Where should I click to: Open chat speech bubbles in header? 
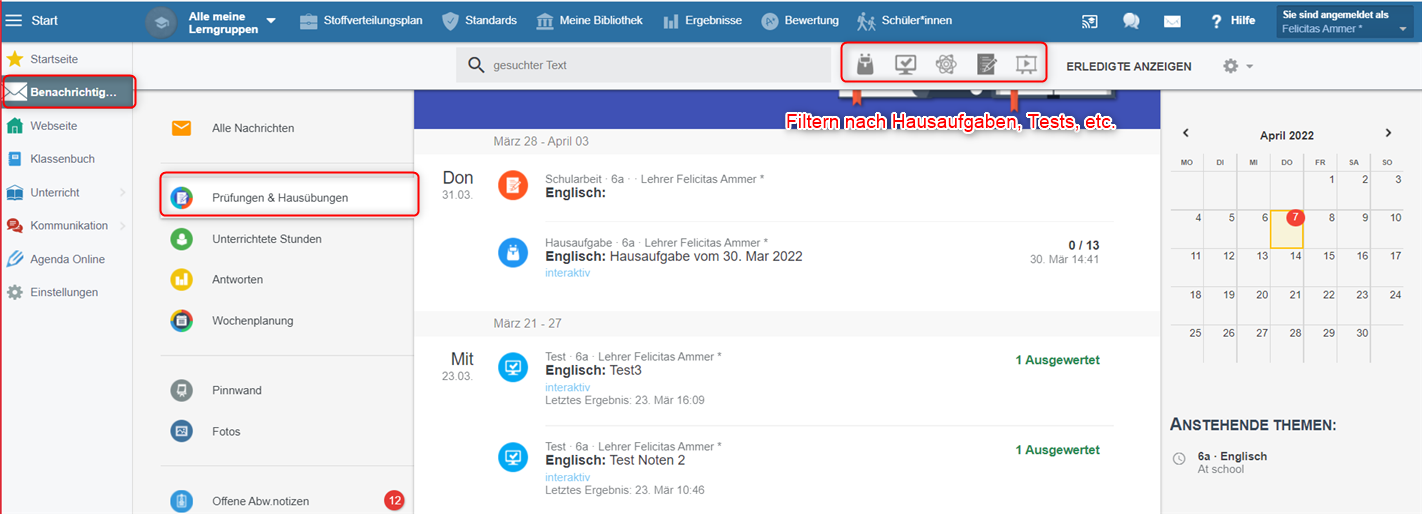pyautogui.click(x=1131, y=21)
